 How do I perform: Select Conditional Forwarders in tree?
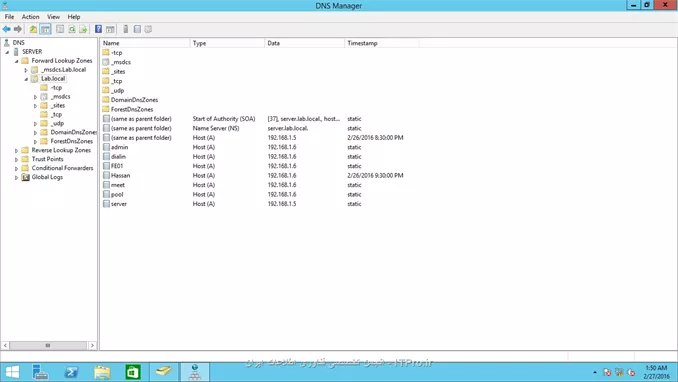(x=62, y=168)
